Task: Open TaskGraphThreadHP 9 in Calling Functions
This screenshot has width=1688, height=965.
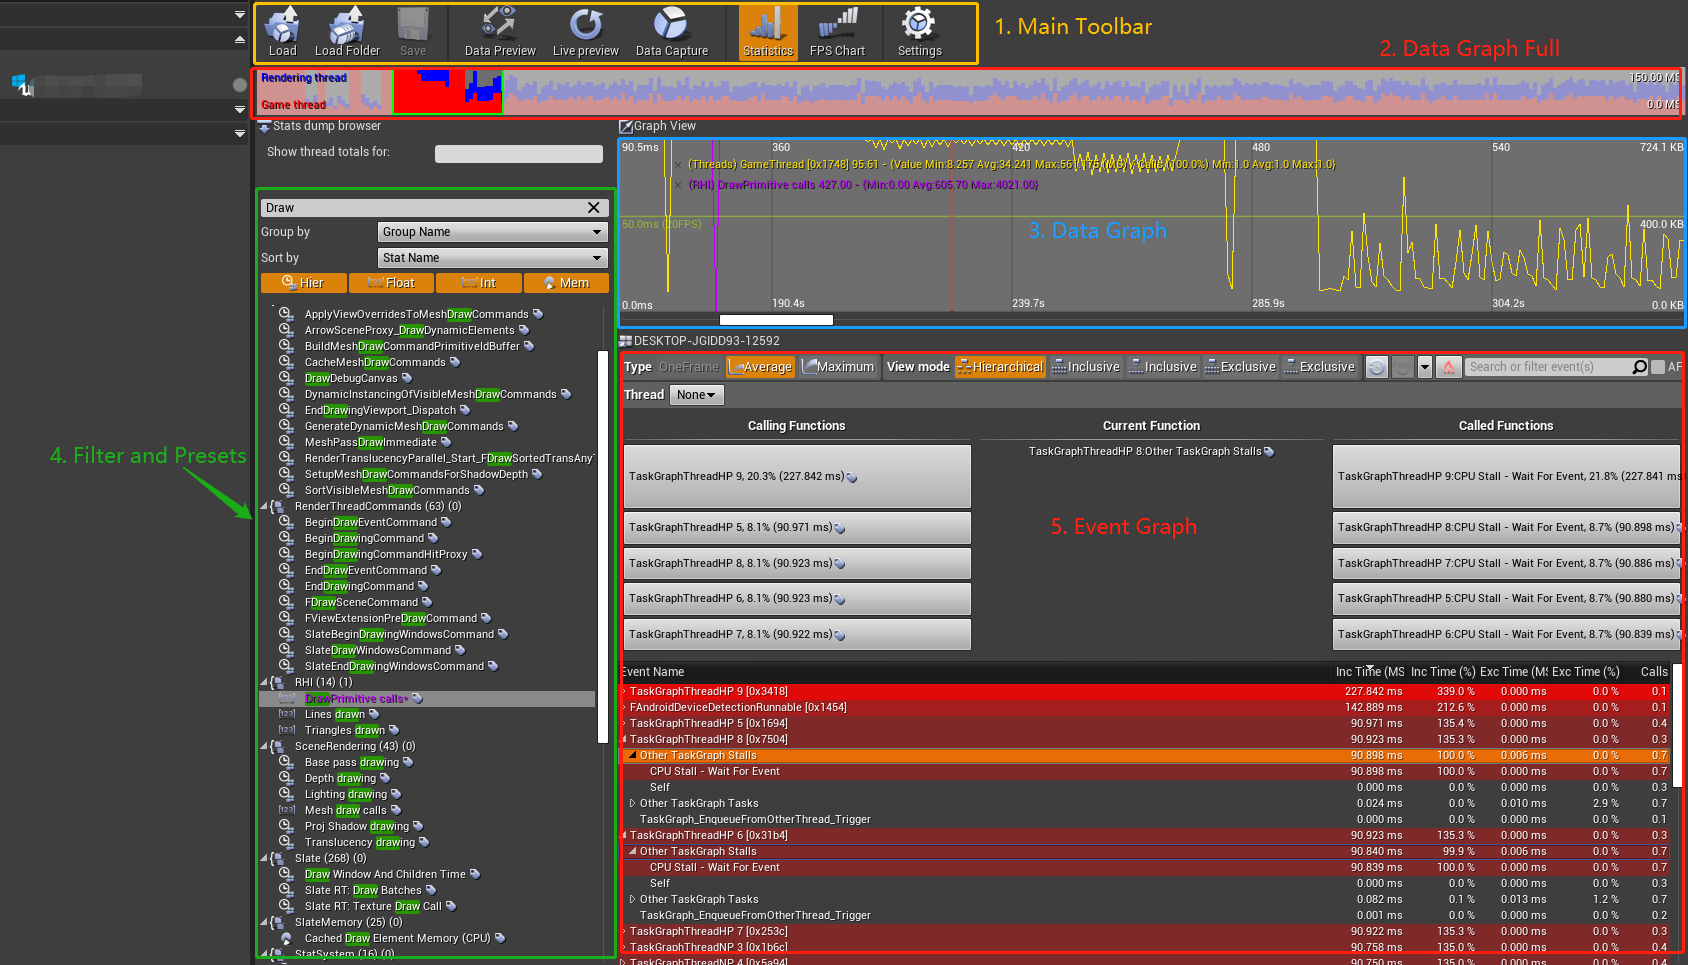Action: click(x=796, y=476)
